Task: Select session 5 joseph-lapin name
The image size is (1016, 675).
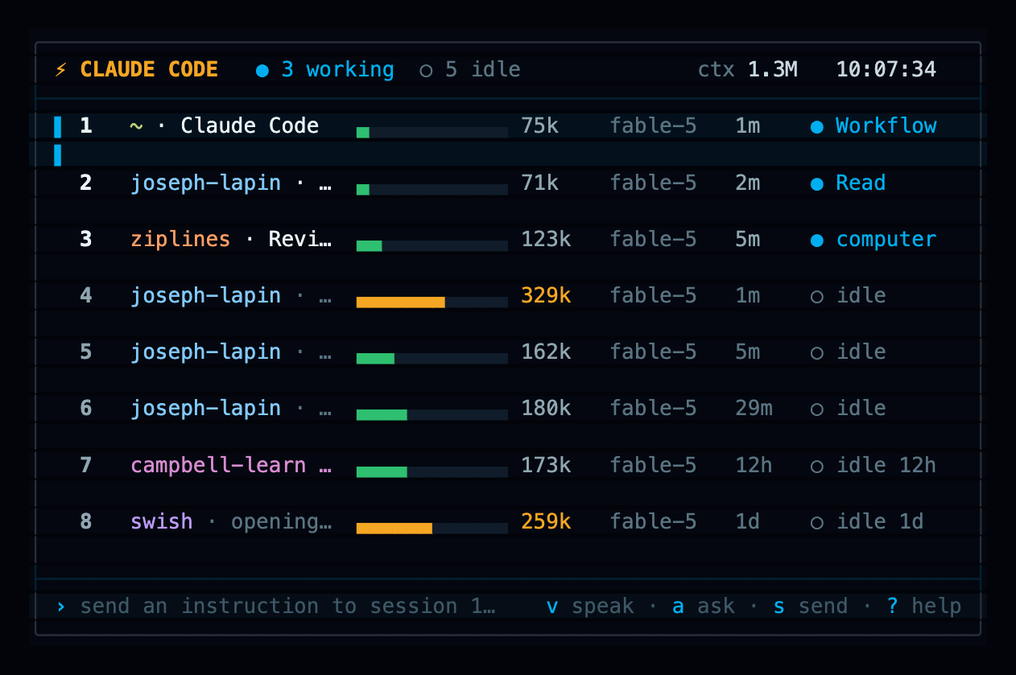Action: point(205,352)
